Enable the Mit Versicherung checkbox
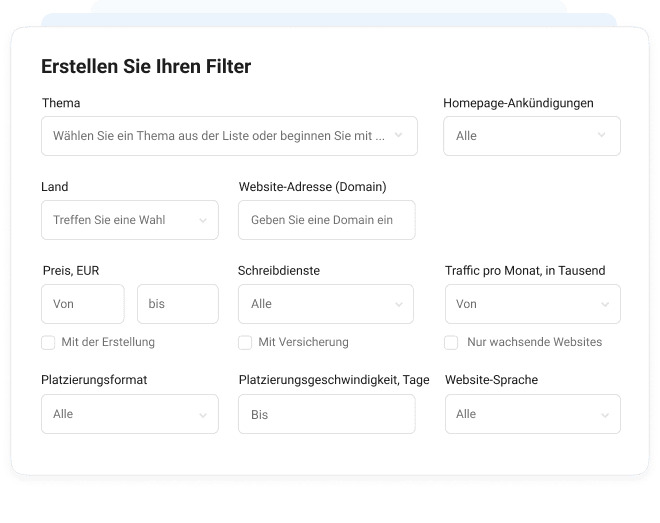The height and width of the screenshot is (523, 660). pyautogui.click(x=245, y=342)
